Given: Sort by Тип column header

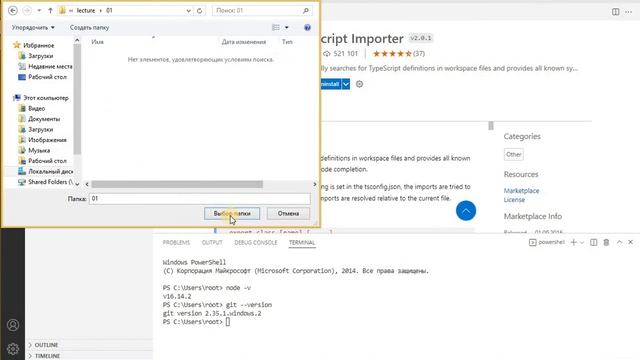Looking at the screenshot, I should [x=287, y=42].
